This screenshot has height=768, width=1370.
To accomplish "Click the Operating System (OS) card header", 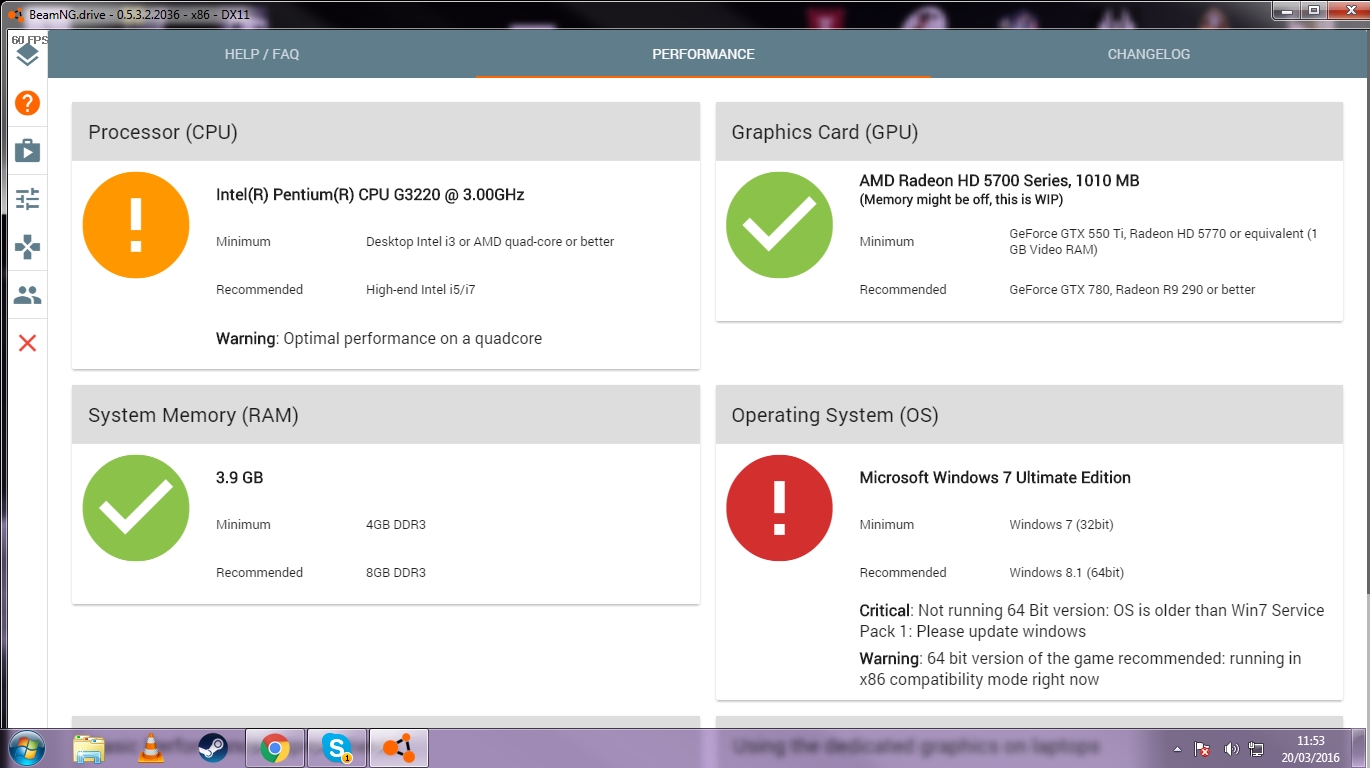I will point(1029,415).
